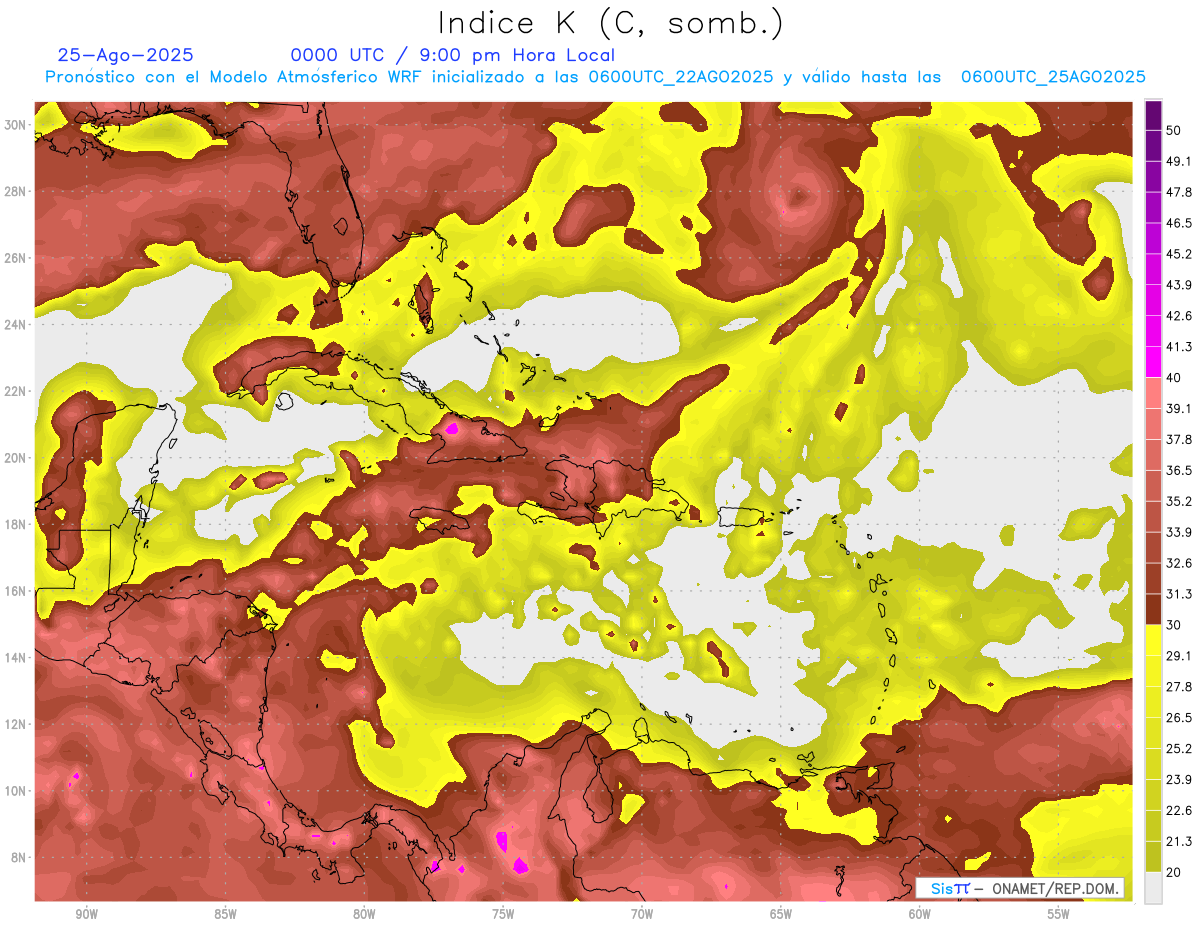Click the colorbar value 50
The height and width of the screenshot is (927, 1200).
[1175, 130]
